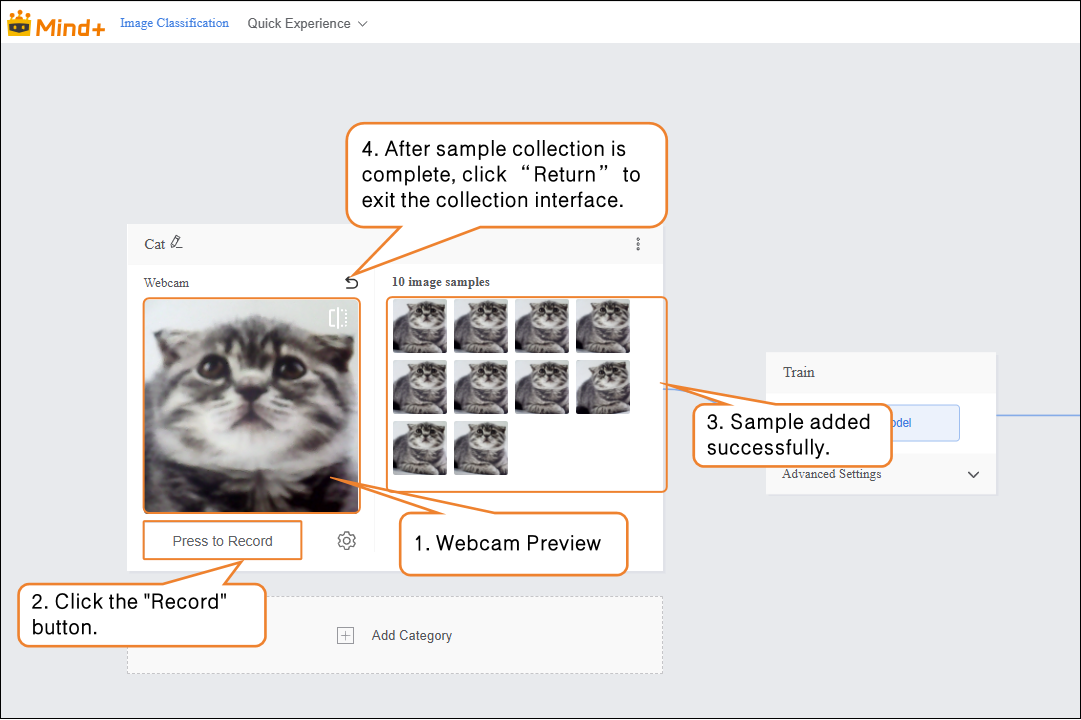This screenshot has height=720, width=1081.
Task: Select the first cat image sample
Action: [x=420, y=326]
